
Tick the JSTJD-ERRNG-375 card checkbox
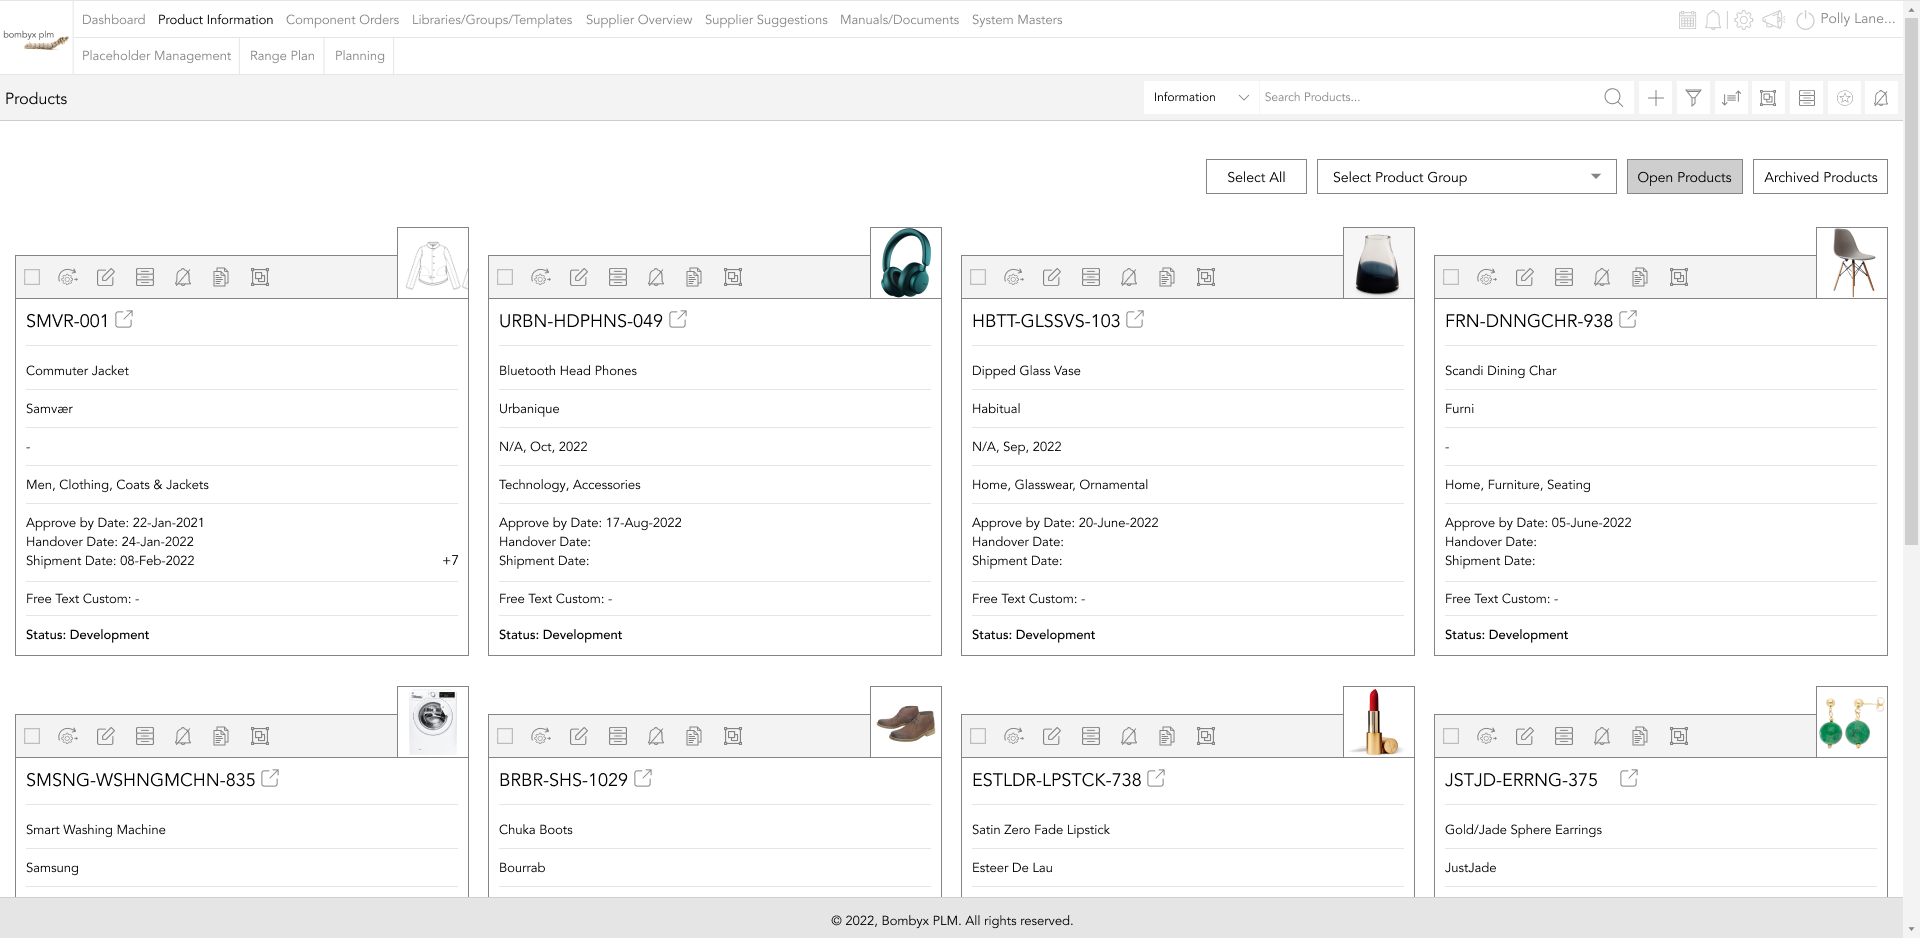click(1451, 736)
